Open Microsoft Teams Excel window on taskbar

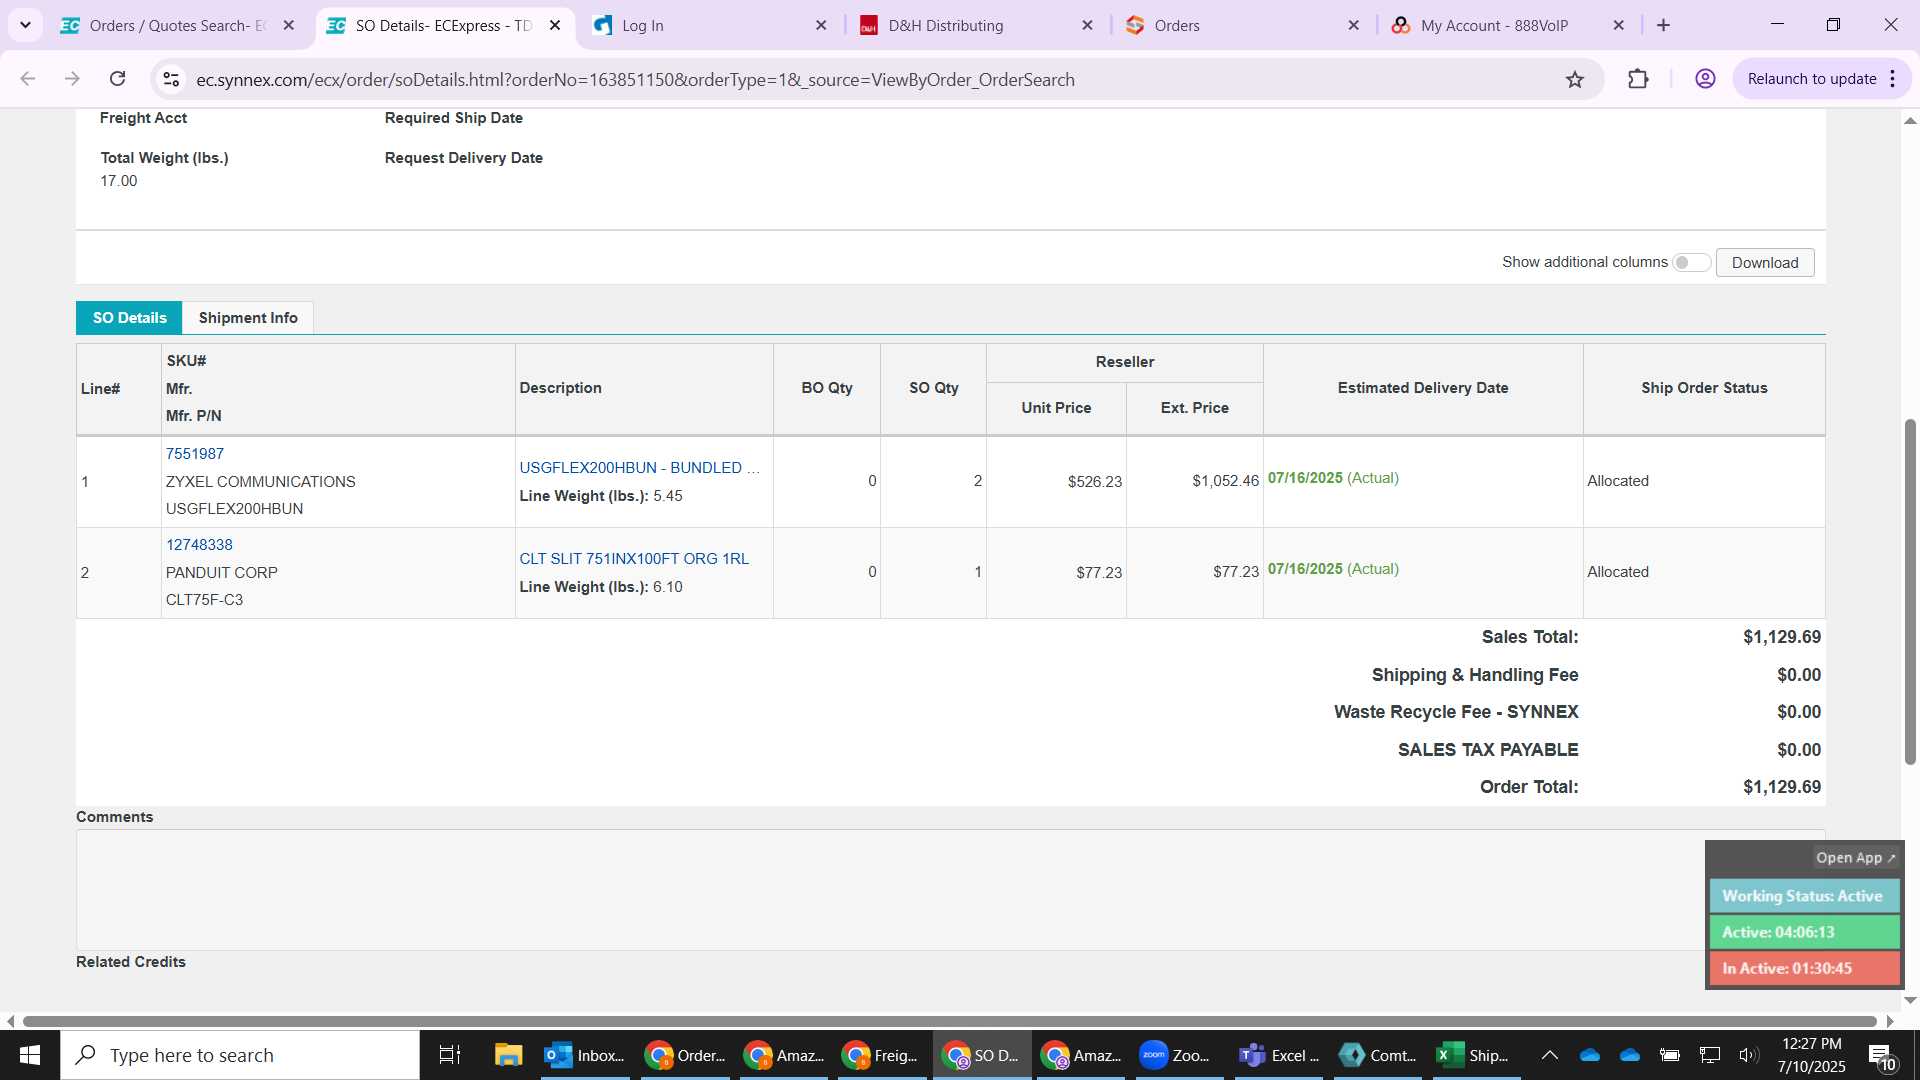(x=1278, y=1055)
